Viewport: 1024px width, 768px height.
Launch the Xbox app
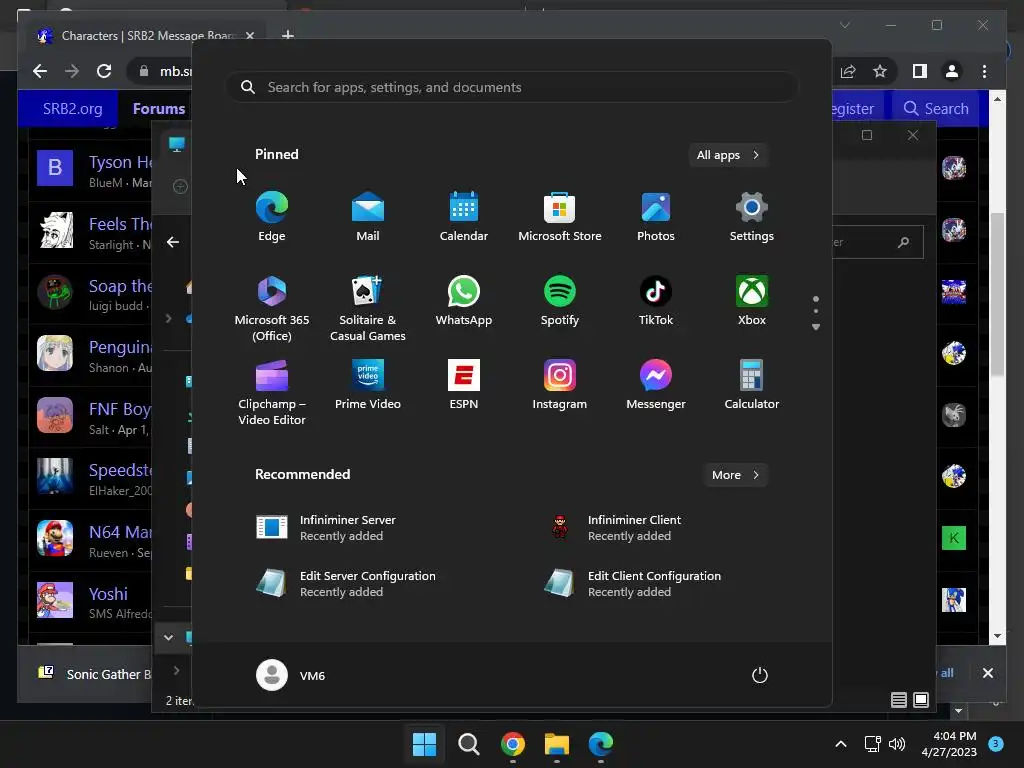click(x=752, y=301)
